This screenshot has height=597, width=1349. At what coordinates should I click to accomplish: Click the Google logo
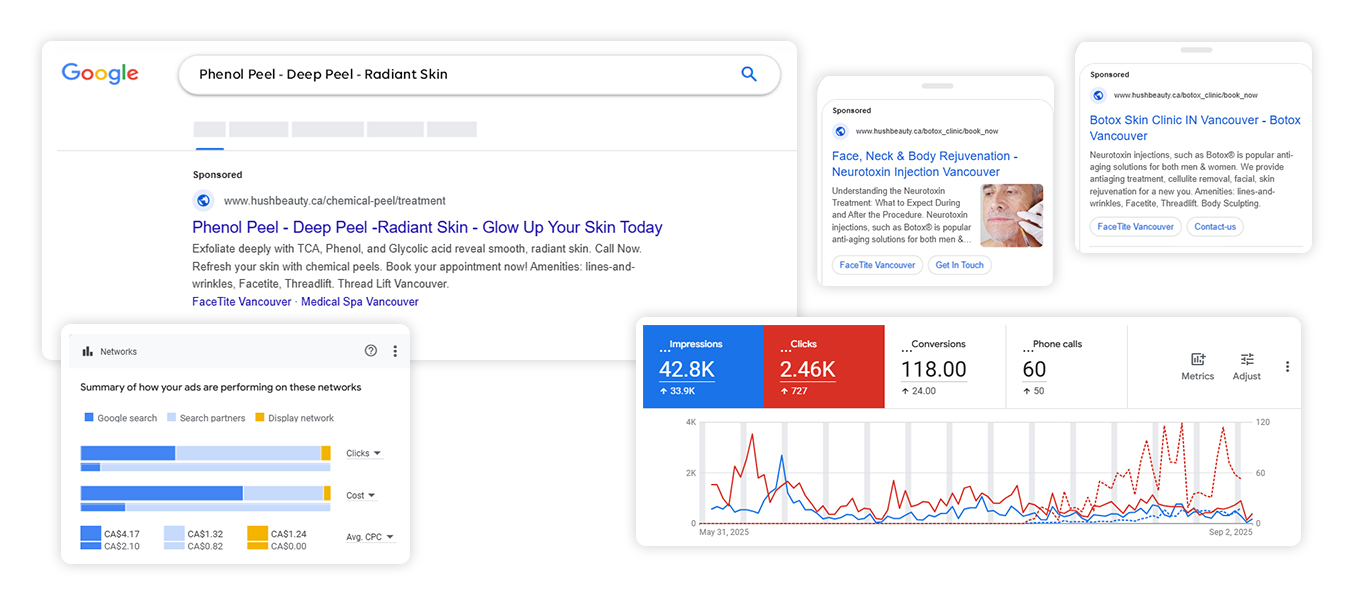[x=100, y=74]
